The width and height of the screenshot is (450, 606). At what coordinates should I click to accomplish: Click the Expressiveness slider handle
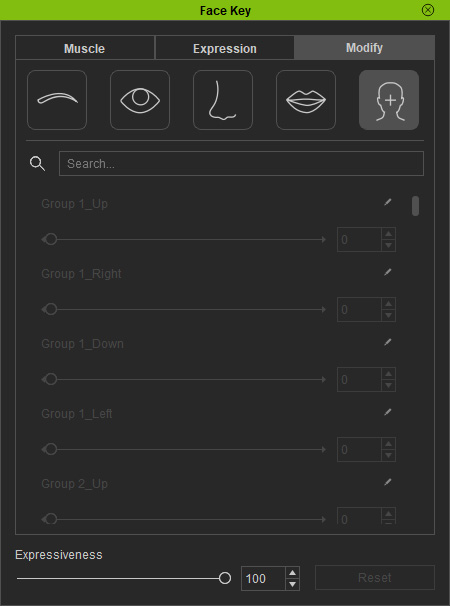(225, 578)
